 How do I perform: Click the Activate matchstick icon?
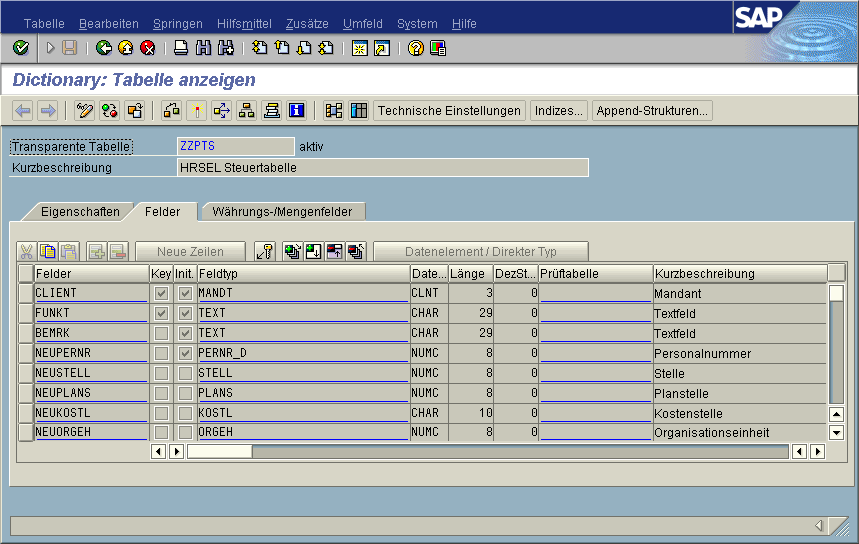[x=197, y=111]
